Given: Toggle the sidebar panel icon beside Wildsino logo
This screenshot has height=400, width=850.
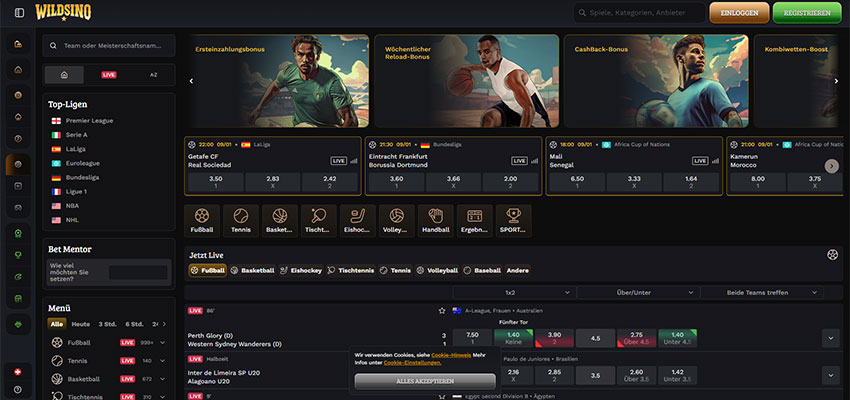Looking at the screenshot, I should 20,12.
